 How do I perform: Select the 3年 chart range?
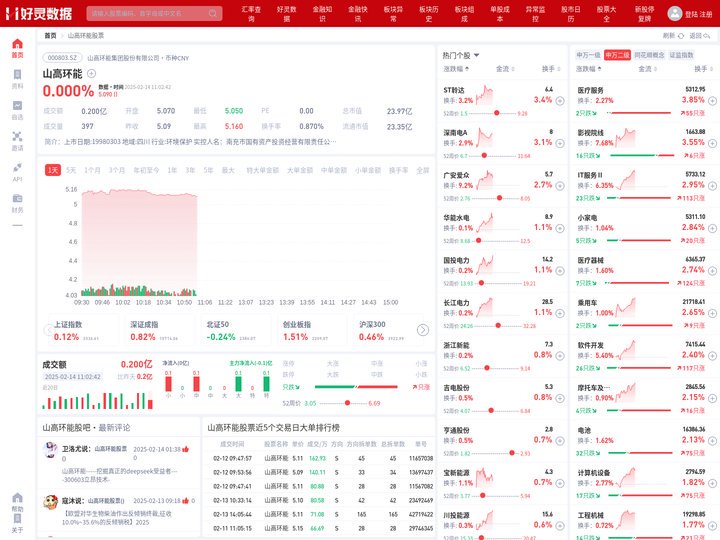coord(190,170)
